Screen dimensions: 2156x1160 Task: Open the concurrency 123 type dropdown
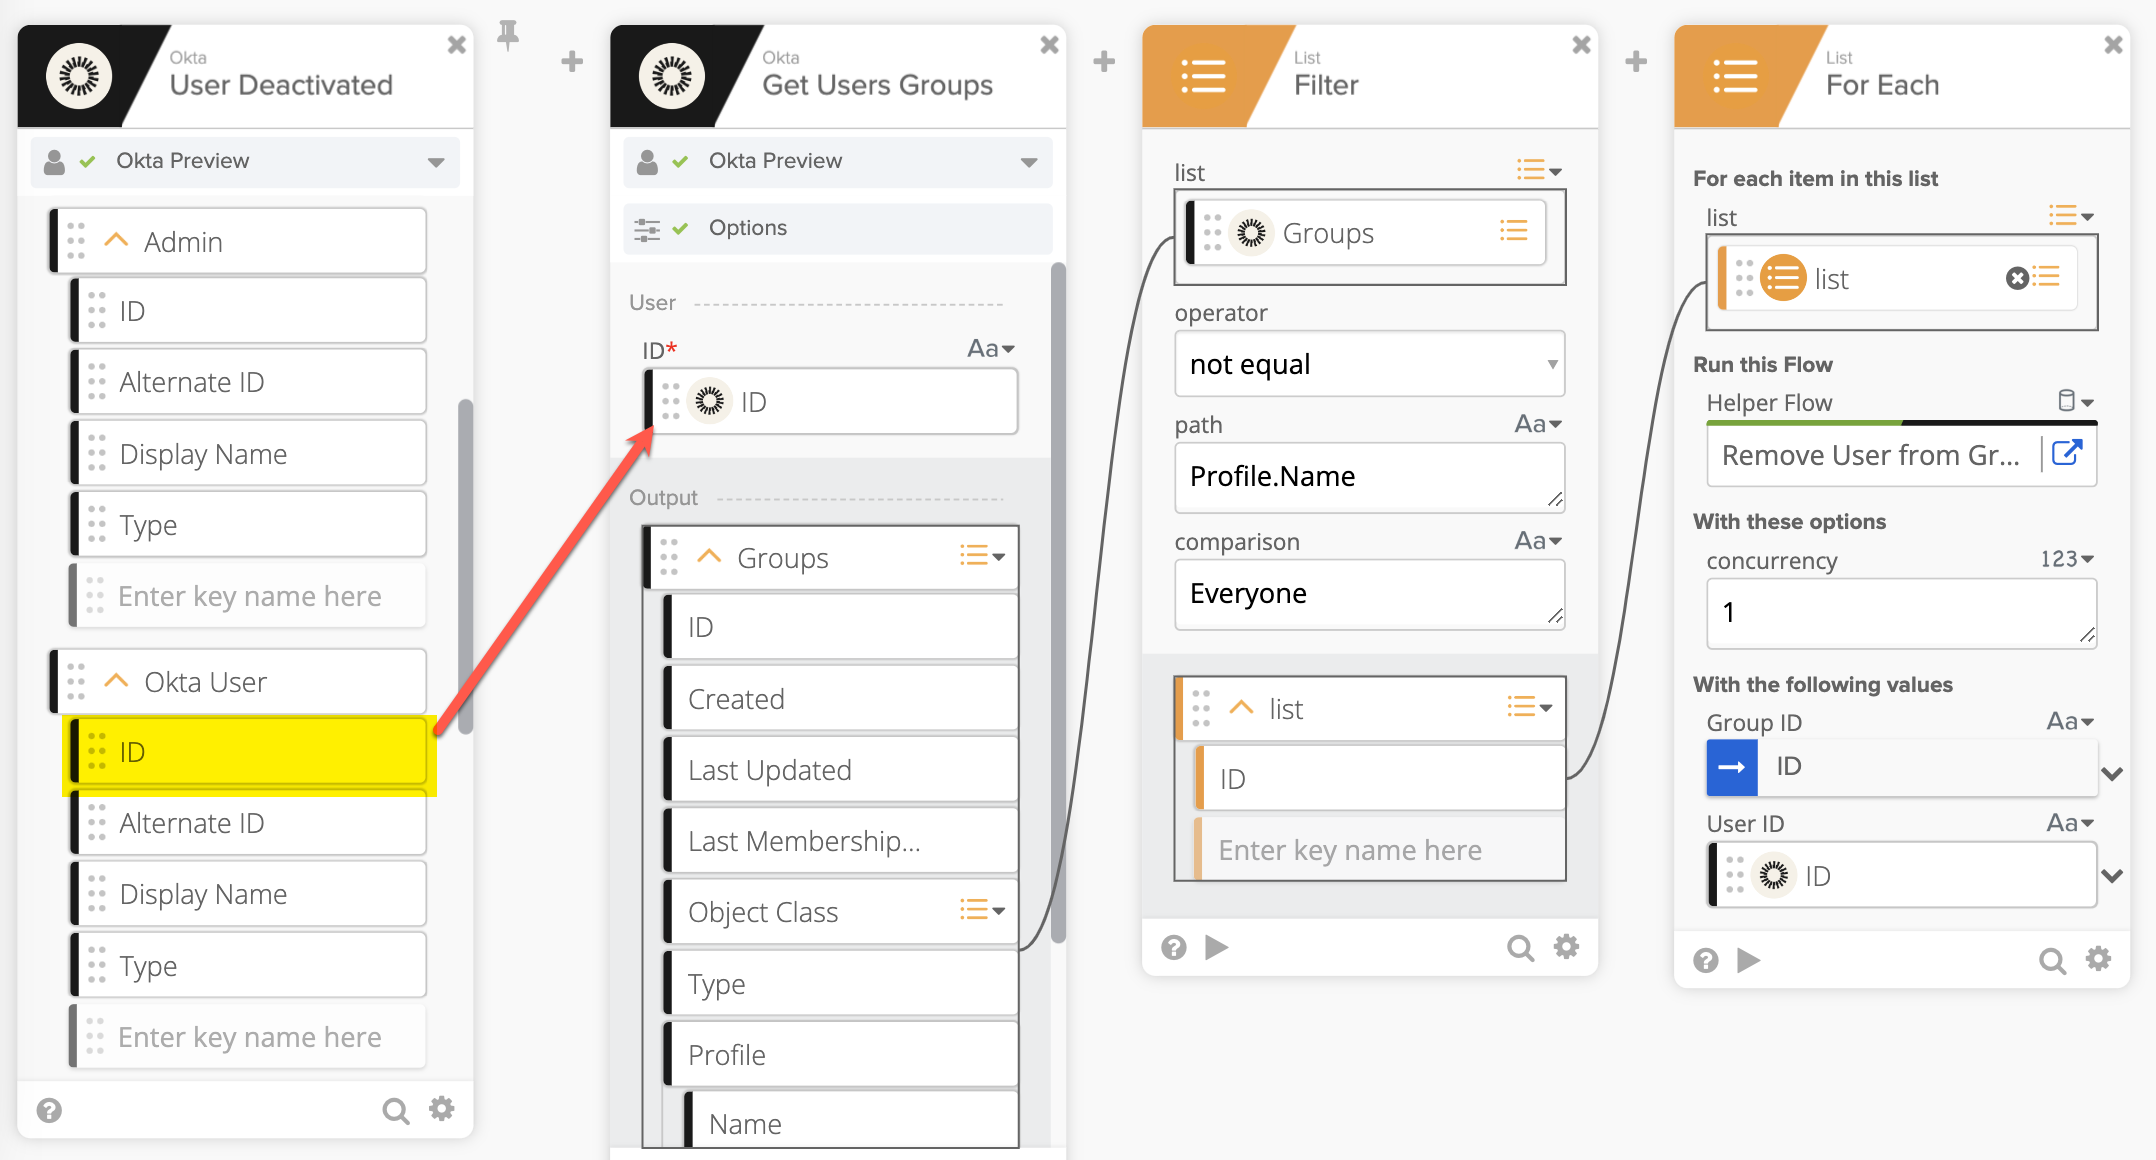(2067, 559)
